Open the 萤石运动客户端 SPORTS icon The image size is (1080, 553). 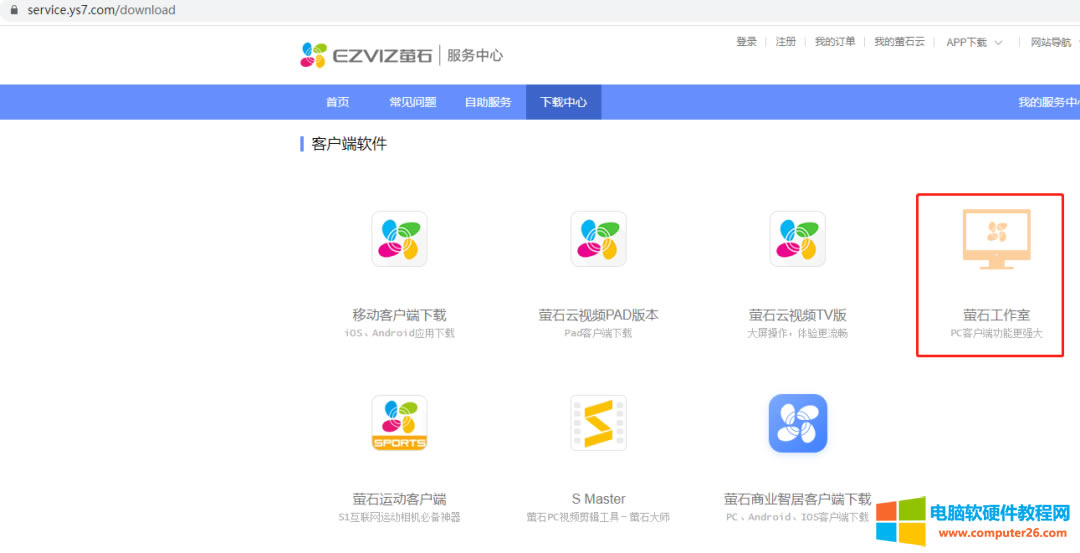coord(399,423)
